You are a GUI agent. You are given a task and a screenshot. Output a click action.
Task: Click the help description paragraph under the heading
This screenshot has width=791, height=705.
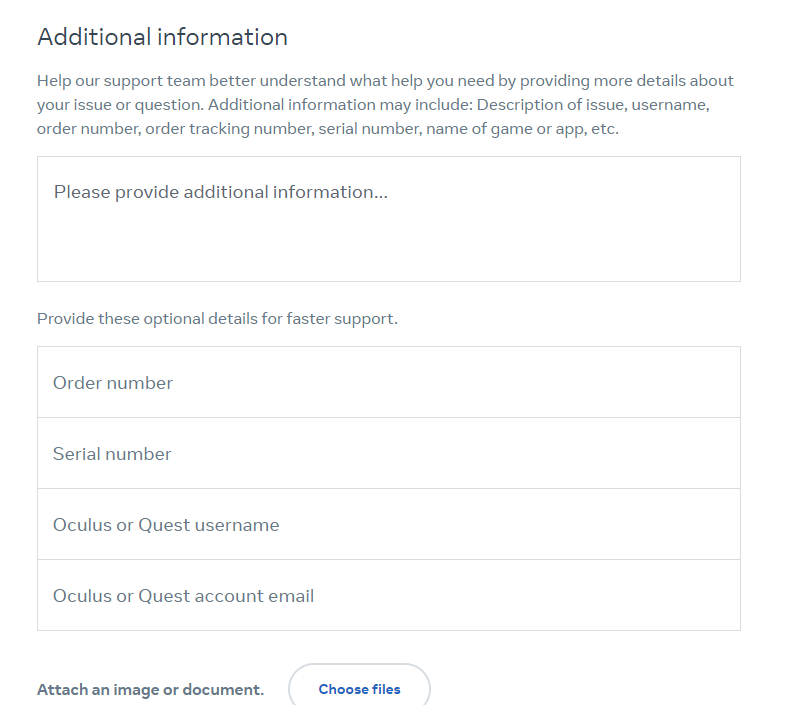[x=385, y=105]
